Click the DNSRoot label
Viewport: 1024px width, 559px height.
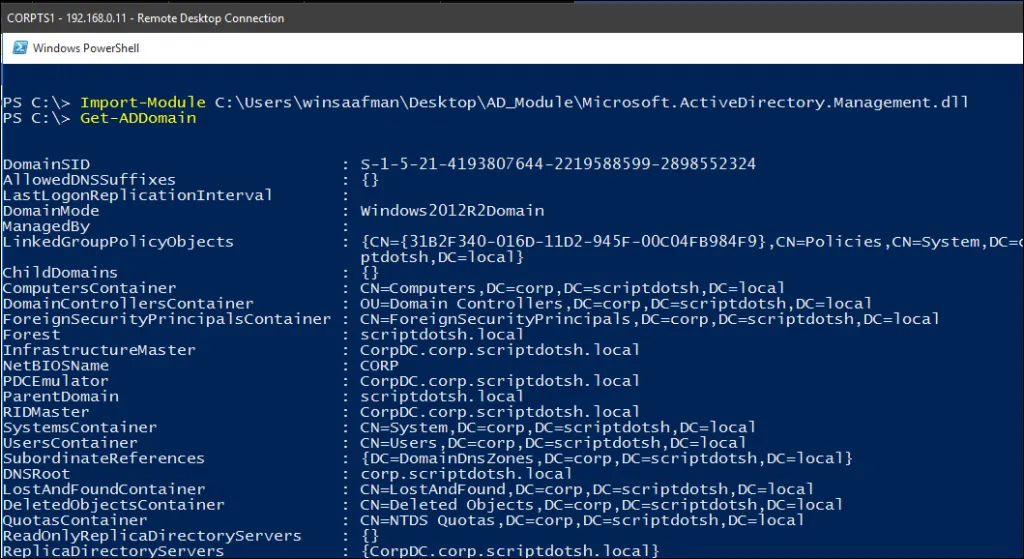pyautogui.click(x=36, y=474)
